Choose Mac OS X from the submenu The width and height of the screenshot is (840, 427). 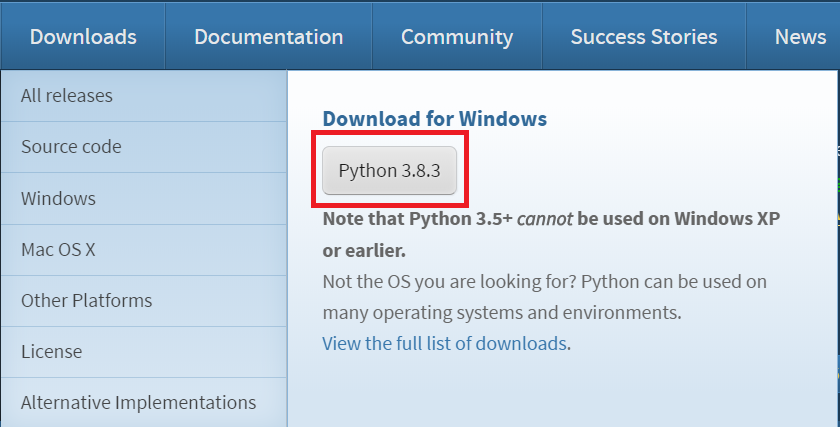[x=58, y=249]
